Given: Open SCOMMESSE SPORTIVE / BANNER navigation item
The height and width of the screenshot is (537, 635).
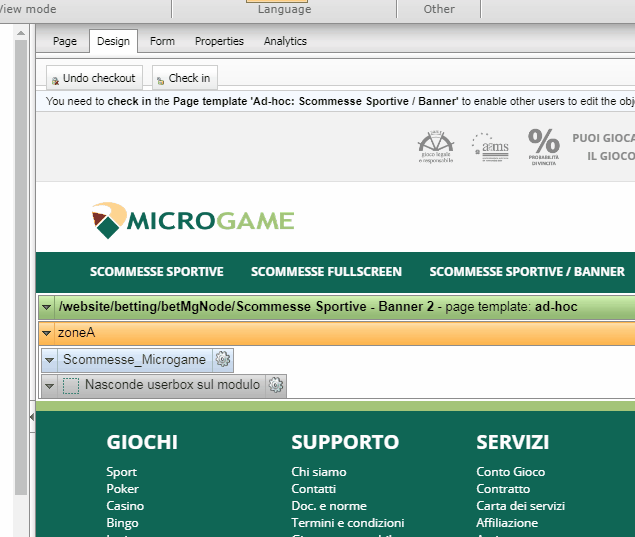Looking at the screenshot, I should click(x=527, y=272).
